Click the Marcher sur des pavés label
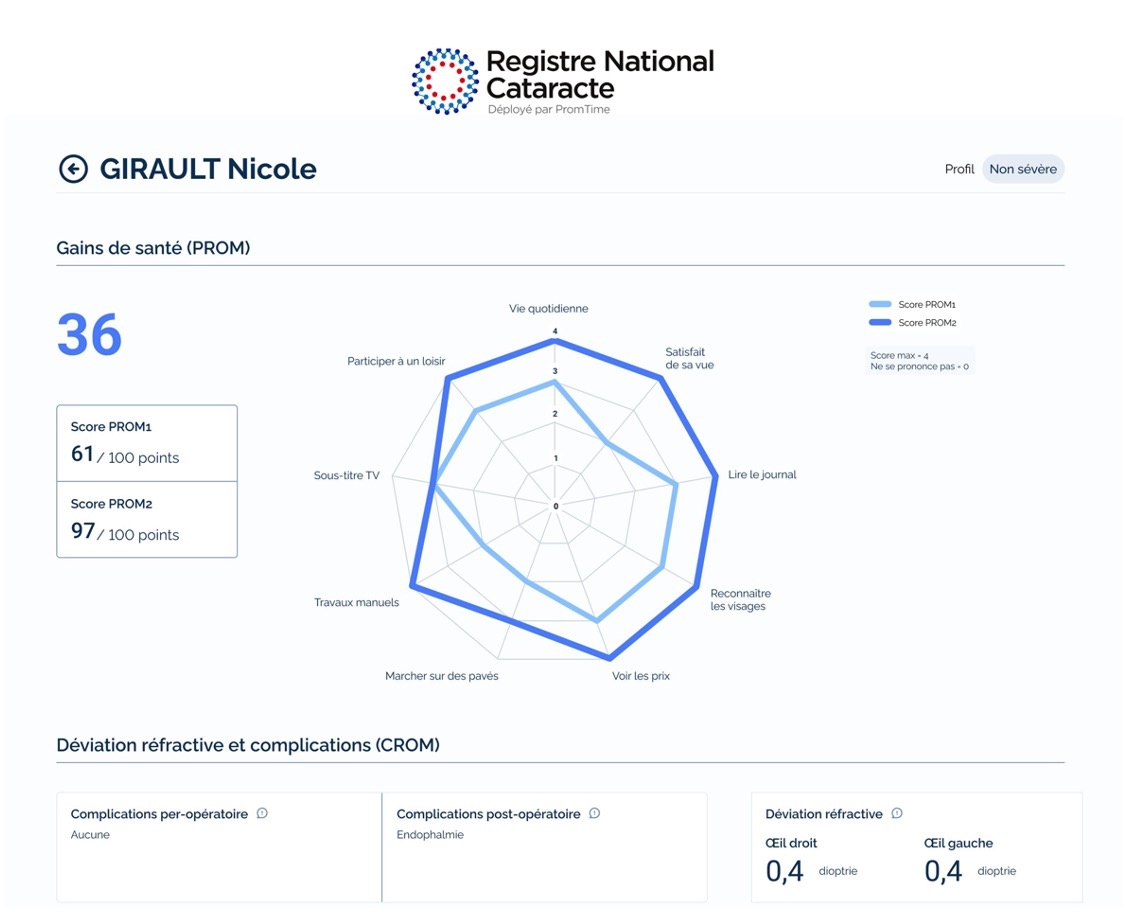1127x912 pixels. tap(441, 677)
